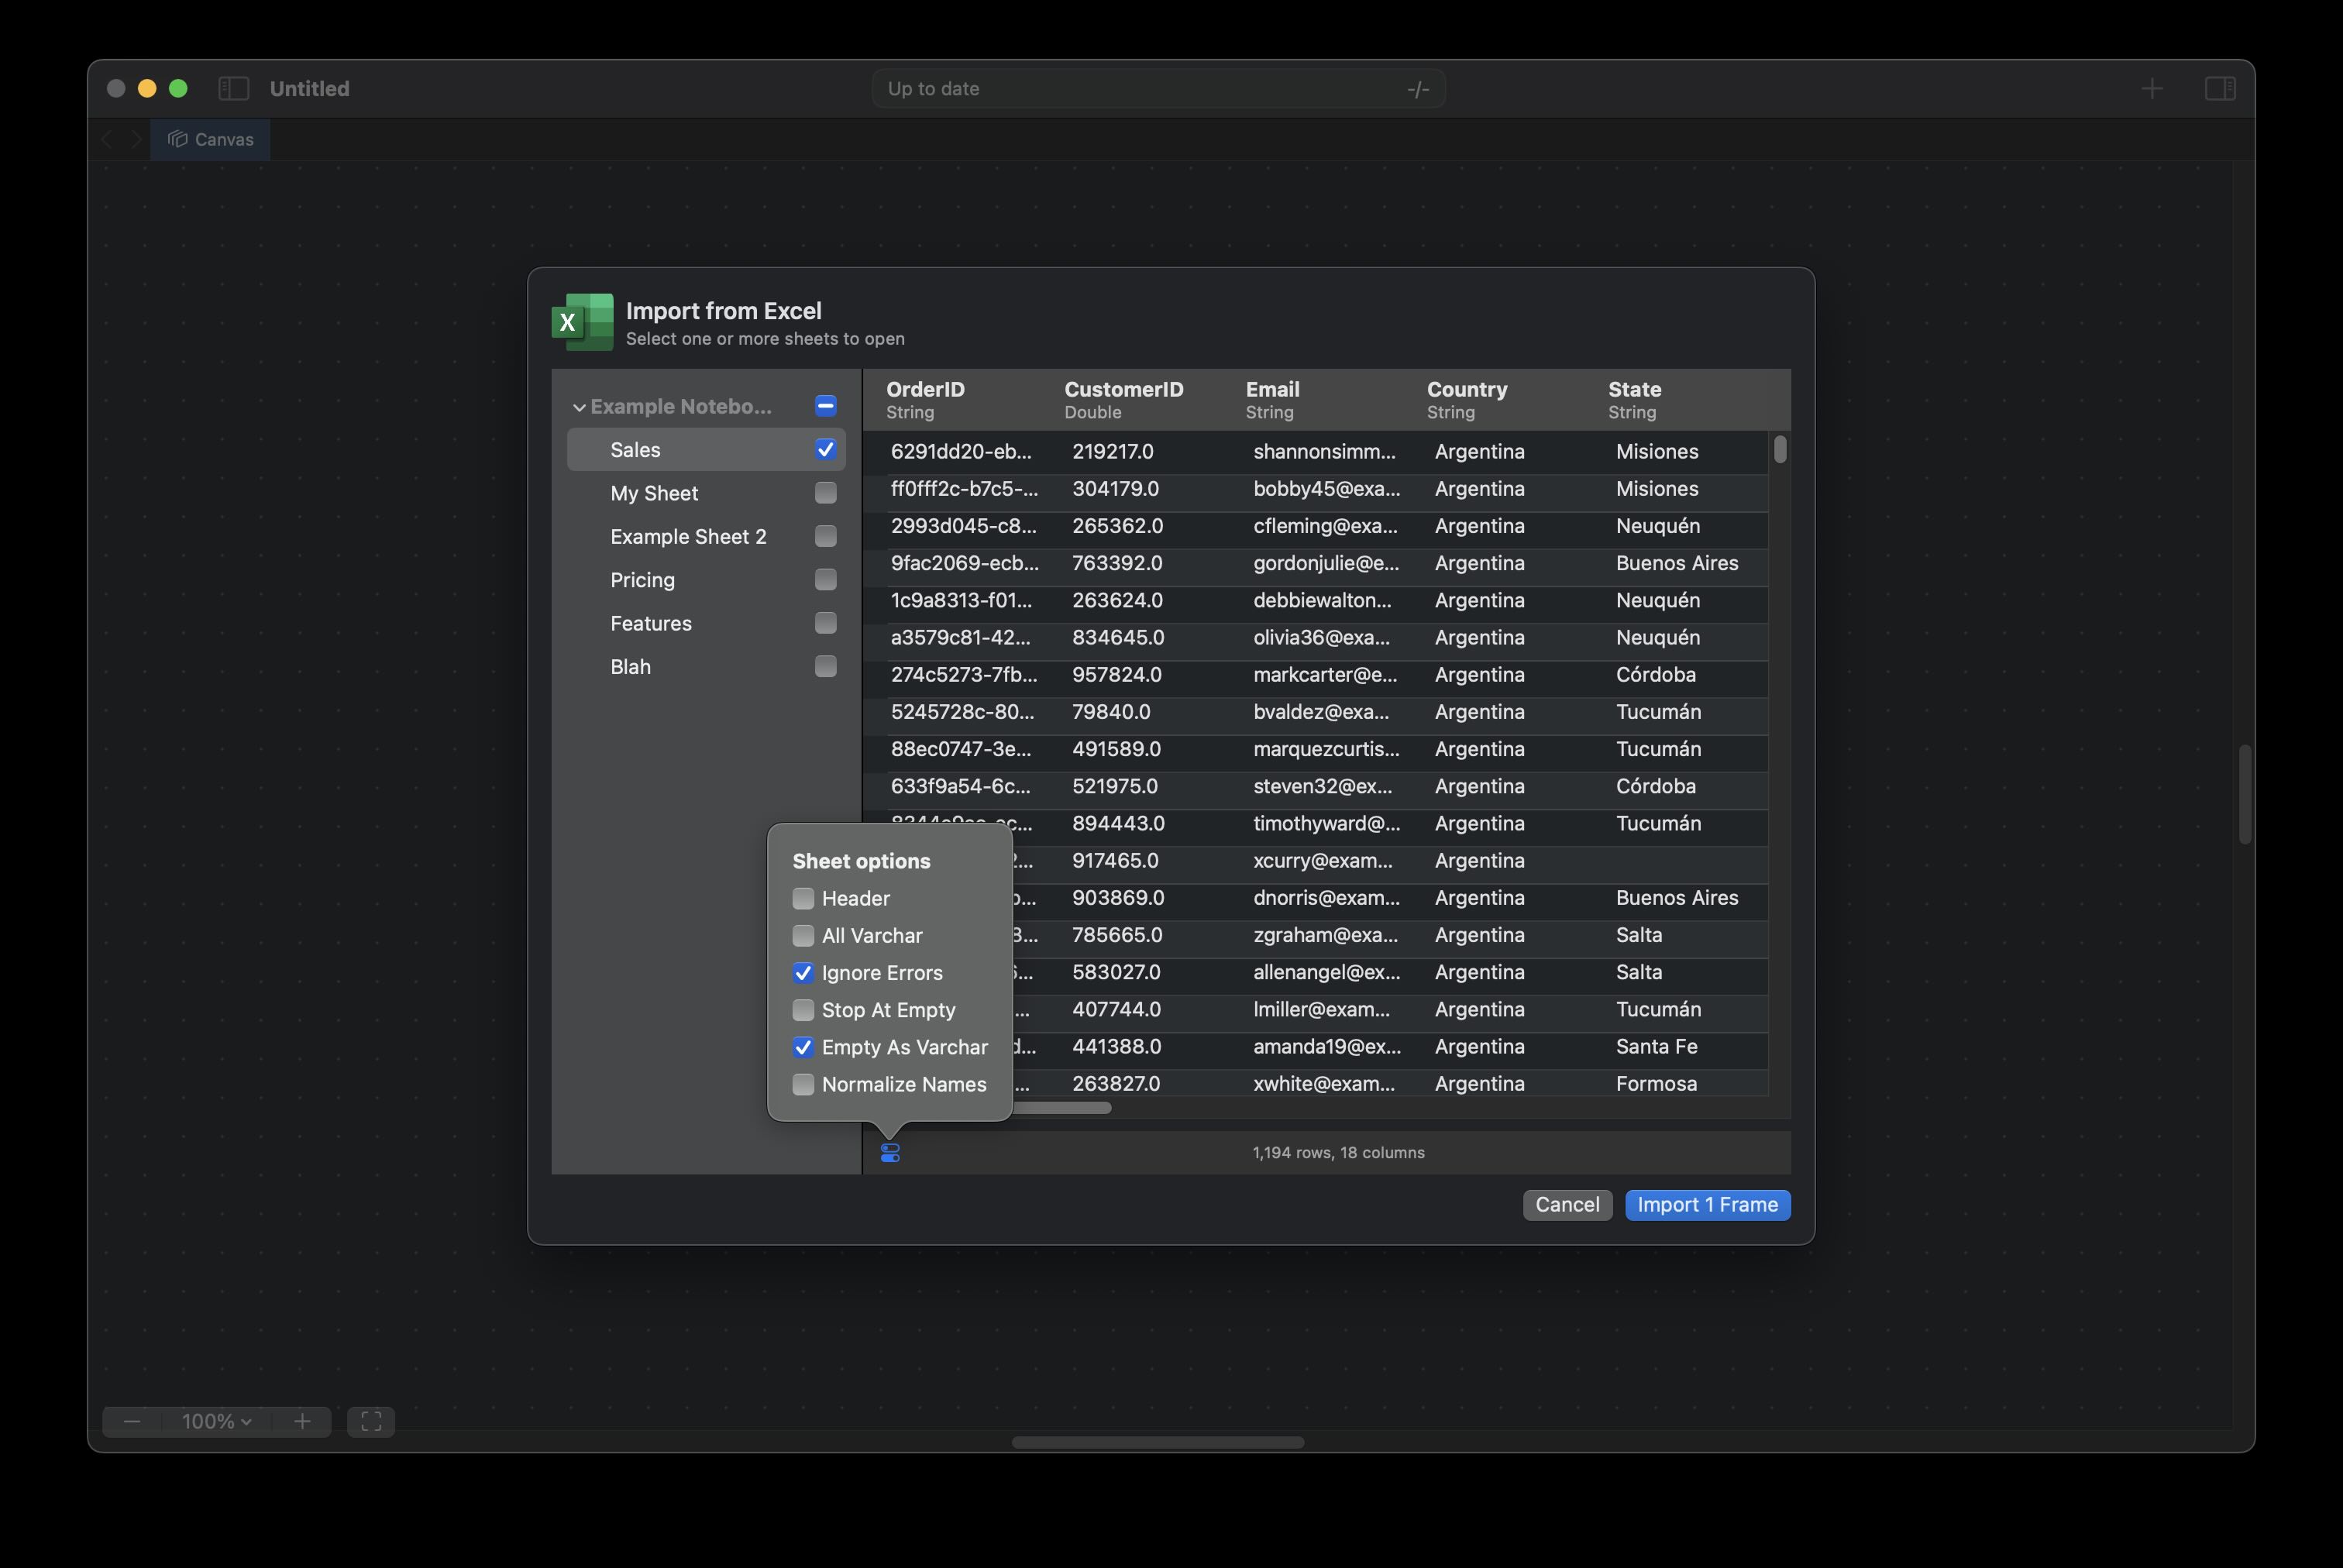This screenshot has width=2343, height=1568.
Task: Select the Pricing sheet row
Action: [706, 580]
